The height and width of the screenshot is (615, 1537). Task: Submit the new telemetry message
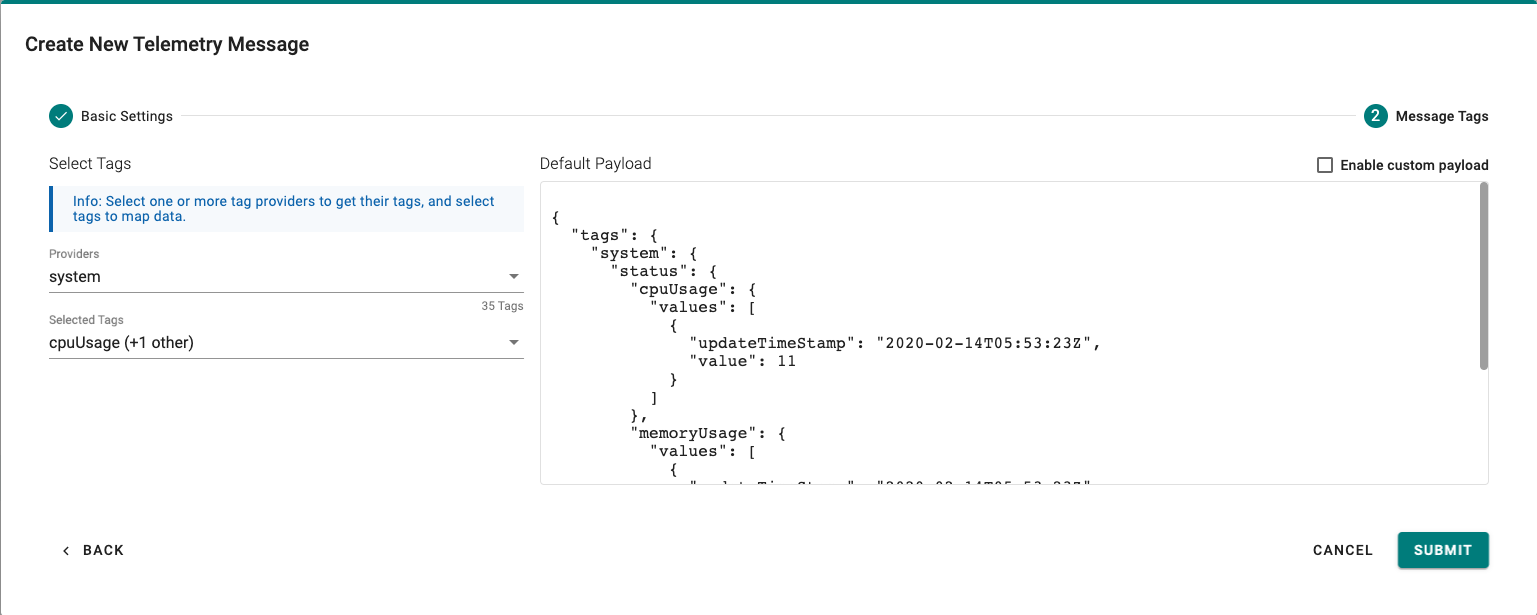tap(1443, 550)
